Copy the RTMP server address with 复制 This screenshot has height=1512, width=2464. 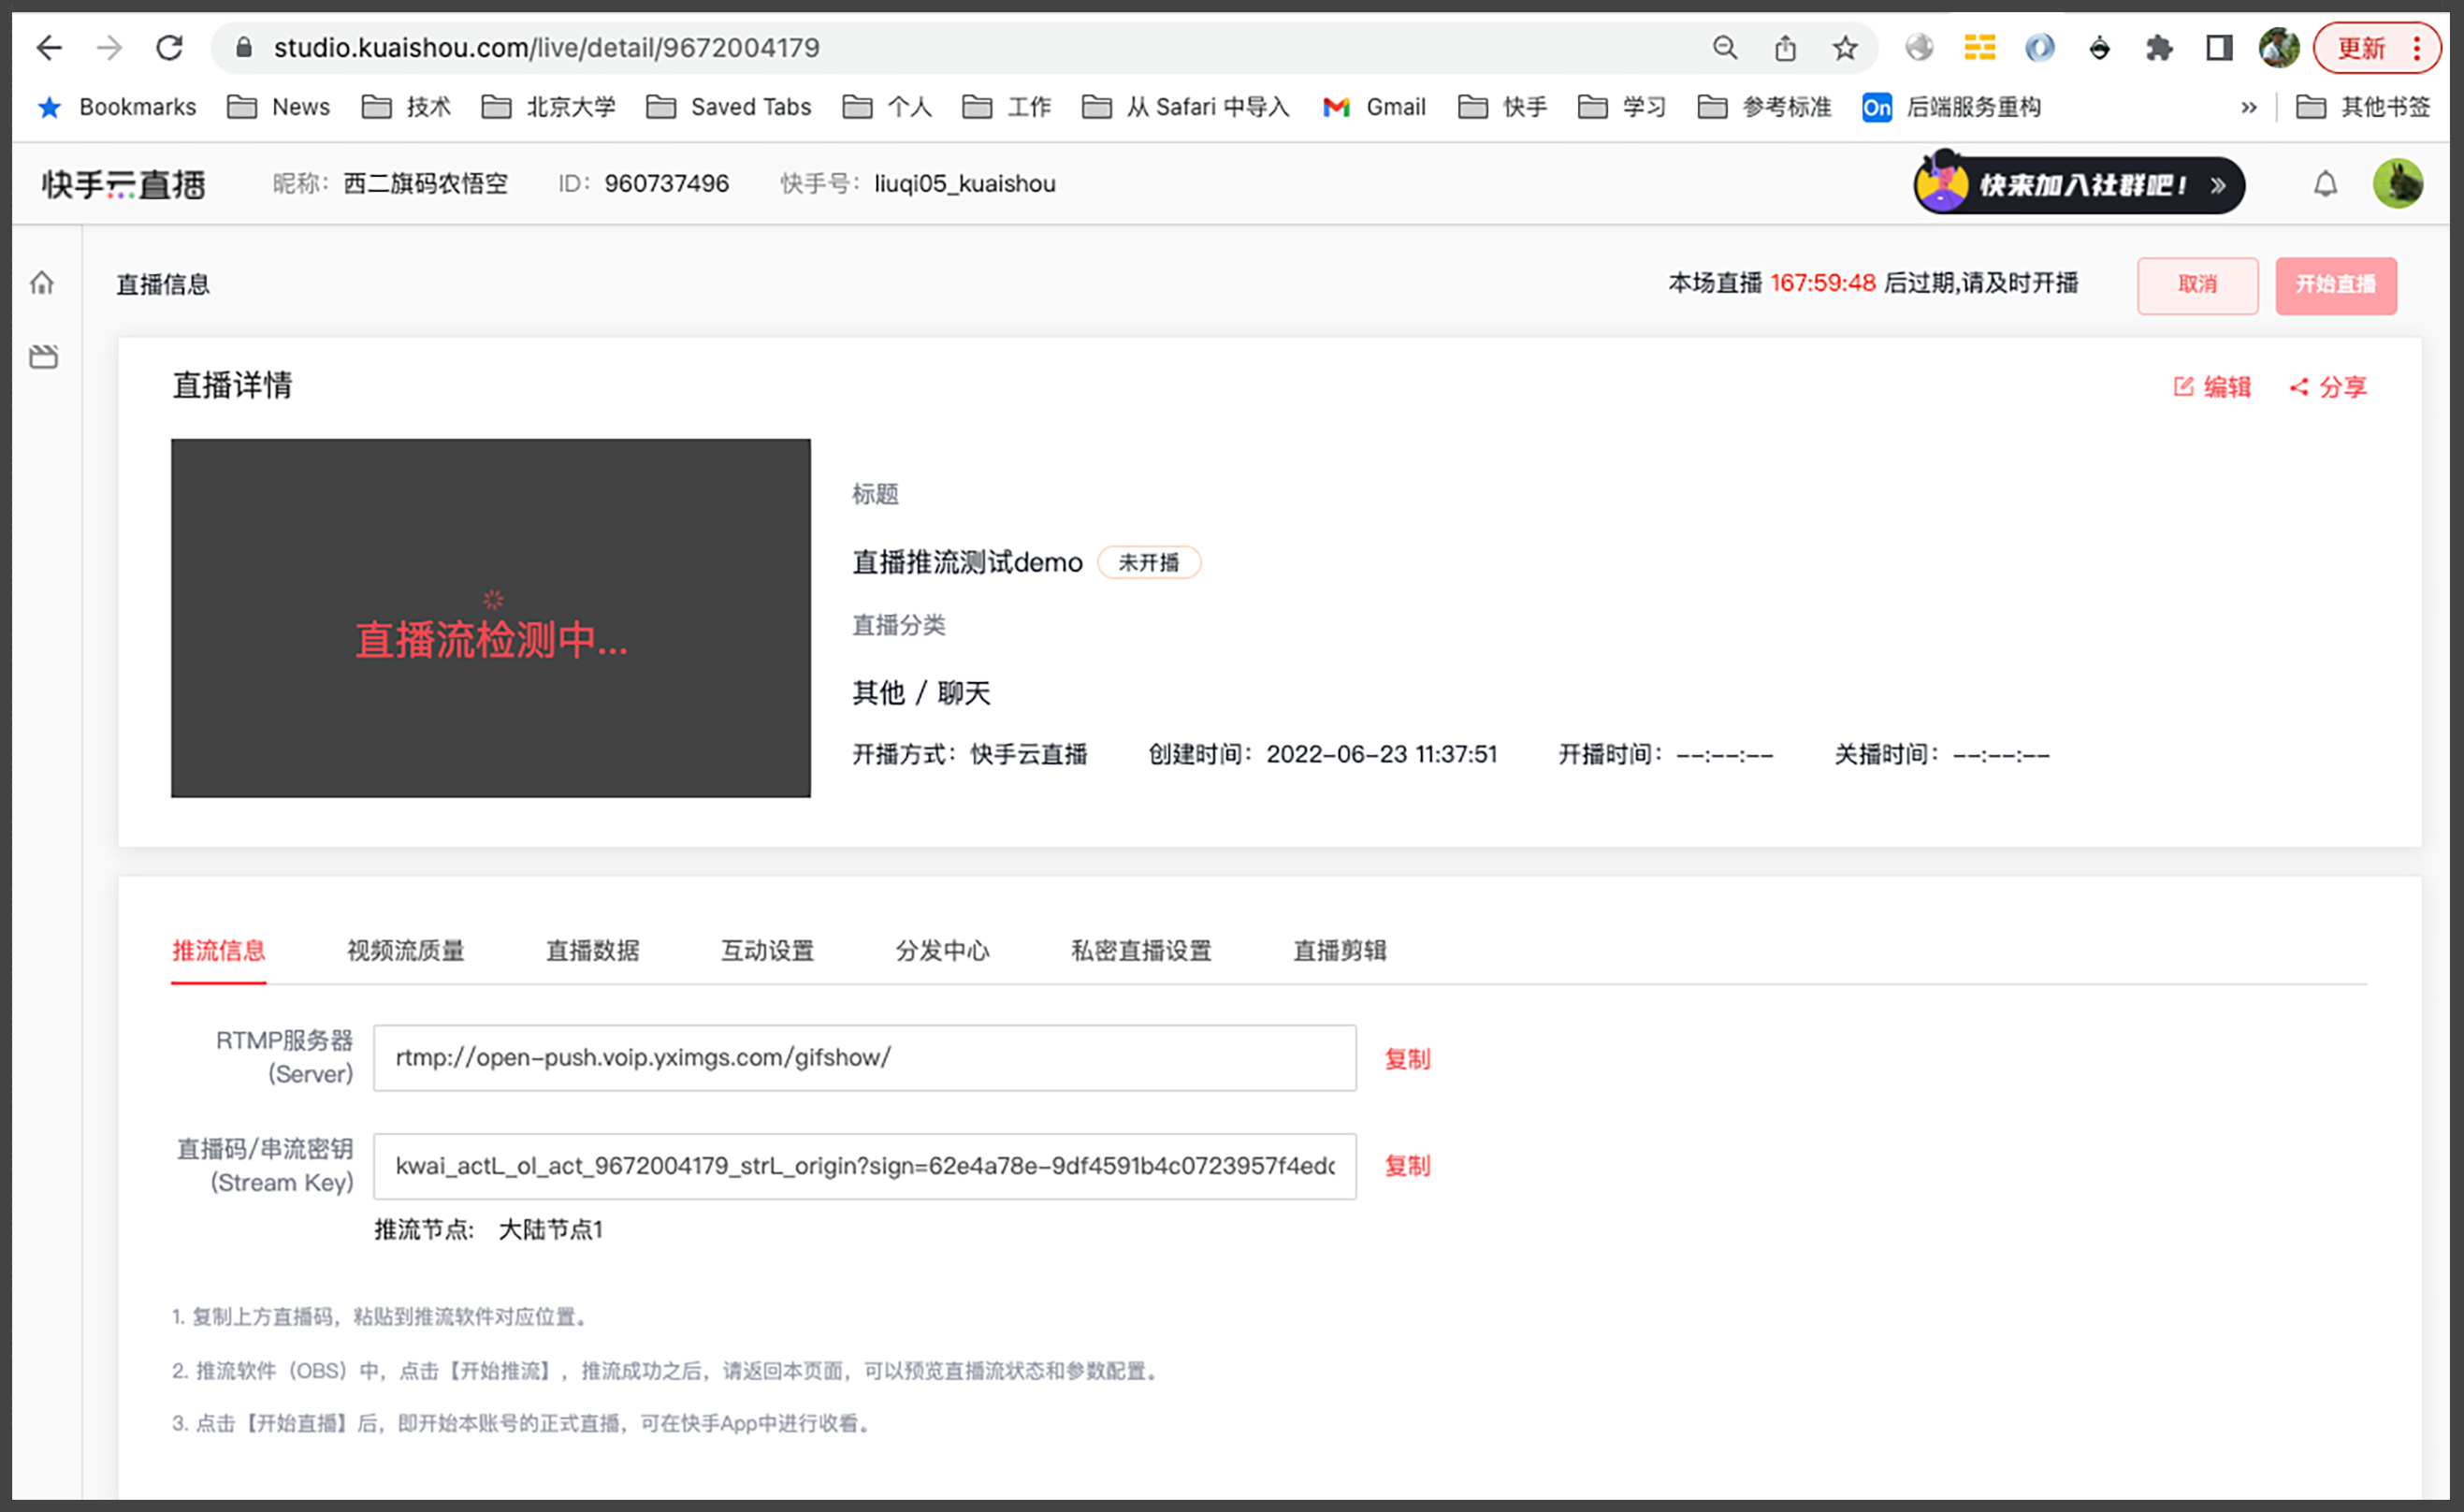click(1407, 1058)
